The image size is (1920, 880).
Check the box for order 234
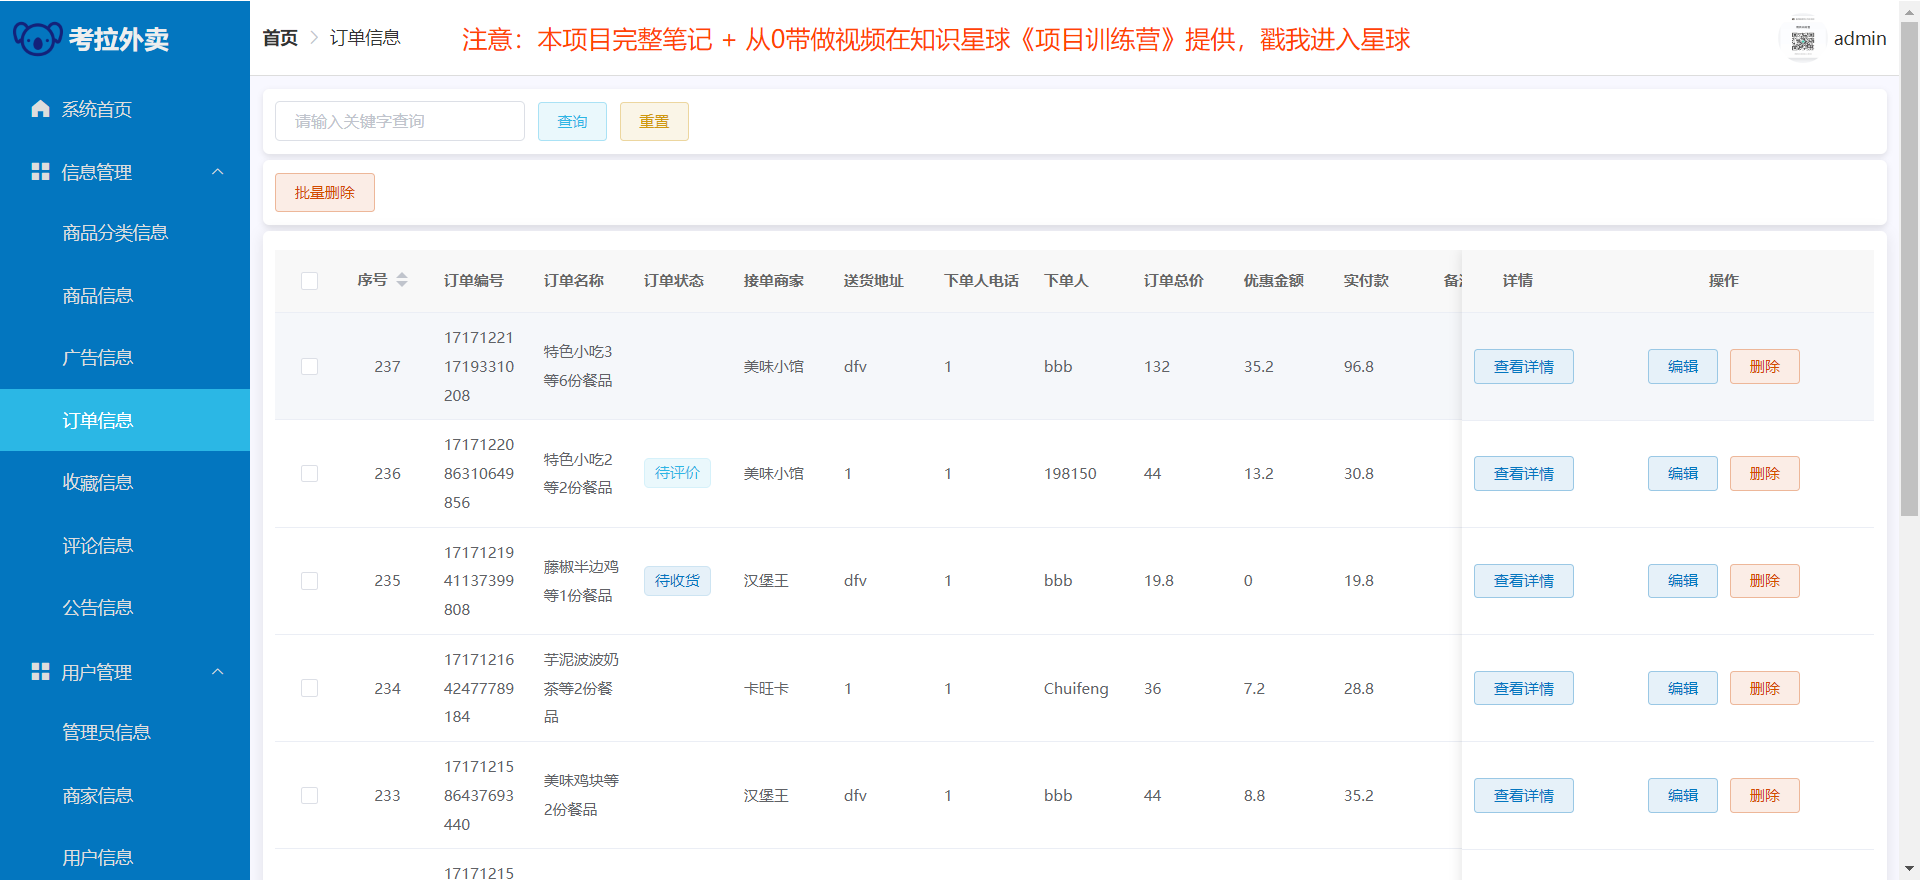(x=310, y=688)
